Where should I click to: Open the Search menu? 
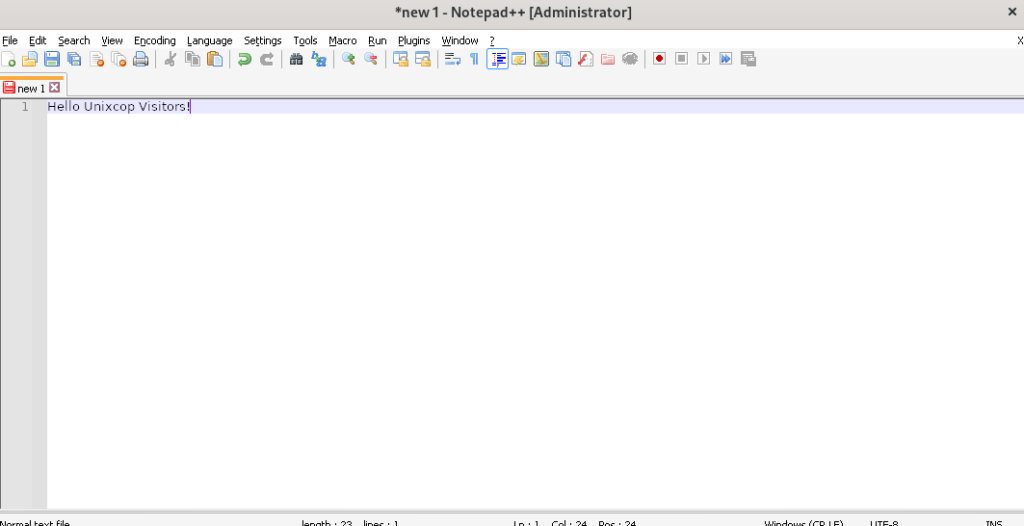tap(74, 41)
